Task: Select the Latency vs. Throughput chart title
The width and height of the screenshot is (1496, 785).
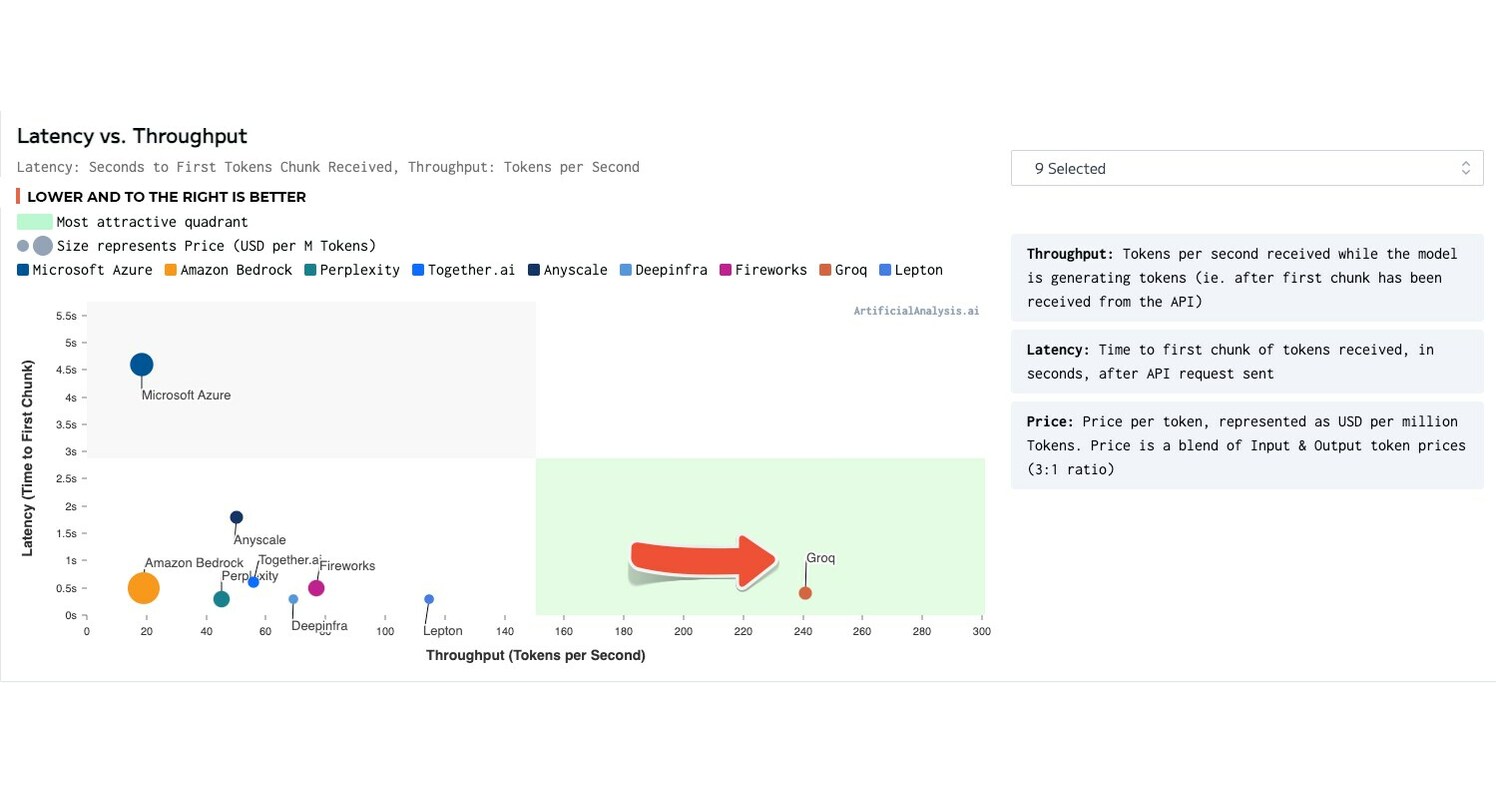Action: 133,136
